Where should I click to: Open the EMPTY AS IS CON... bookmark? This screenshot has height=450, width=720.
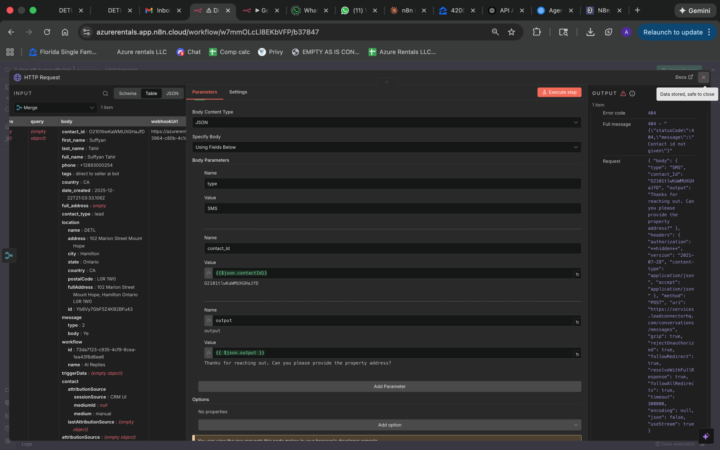(326, 52)
